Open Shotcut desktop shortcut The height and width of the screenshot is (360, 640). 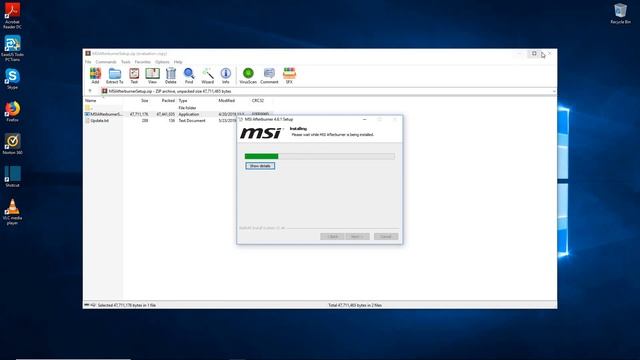[12, 177]
